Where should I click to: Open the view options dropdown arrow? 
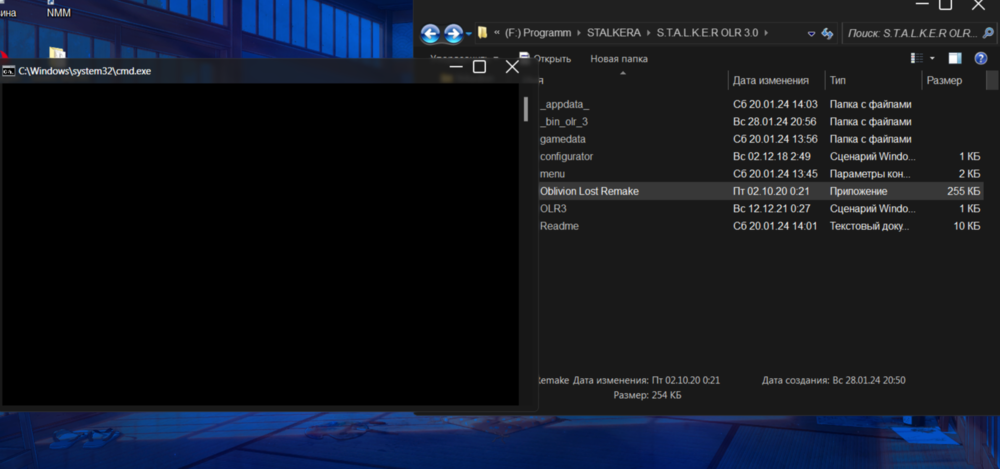point(932,59)
